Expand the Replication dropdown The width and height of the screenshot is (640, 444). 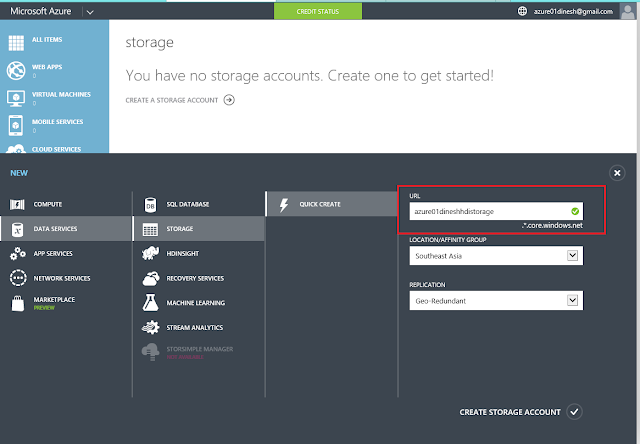[x=573, y=300]
